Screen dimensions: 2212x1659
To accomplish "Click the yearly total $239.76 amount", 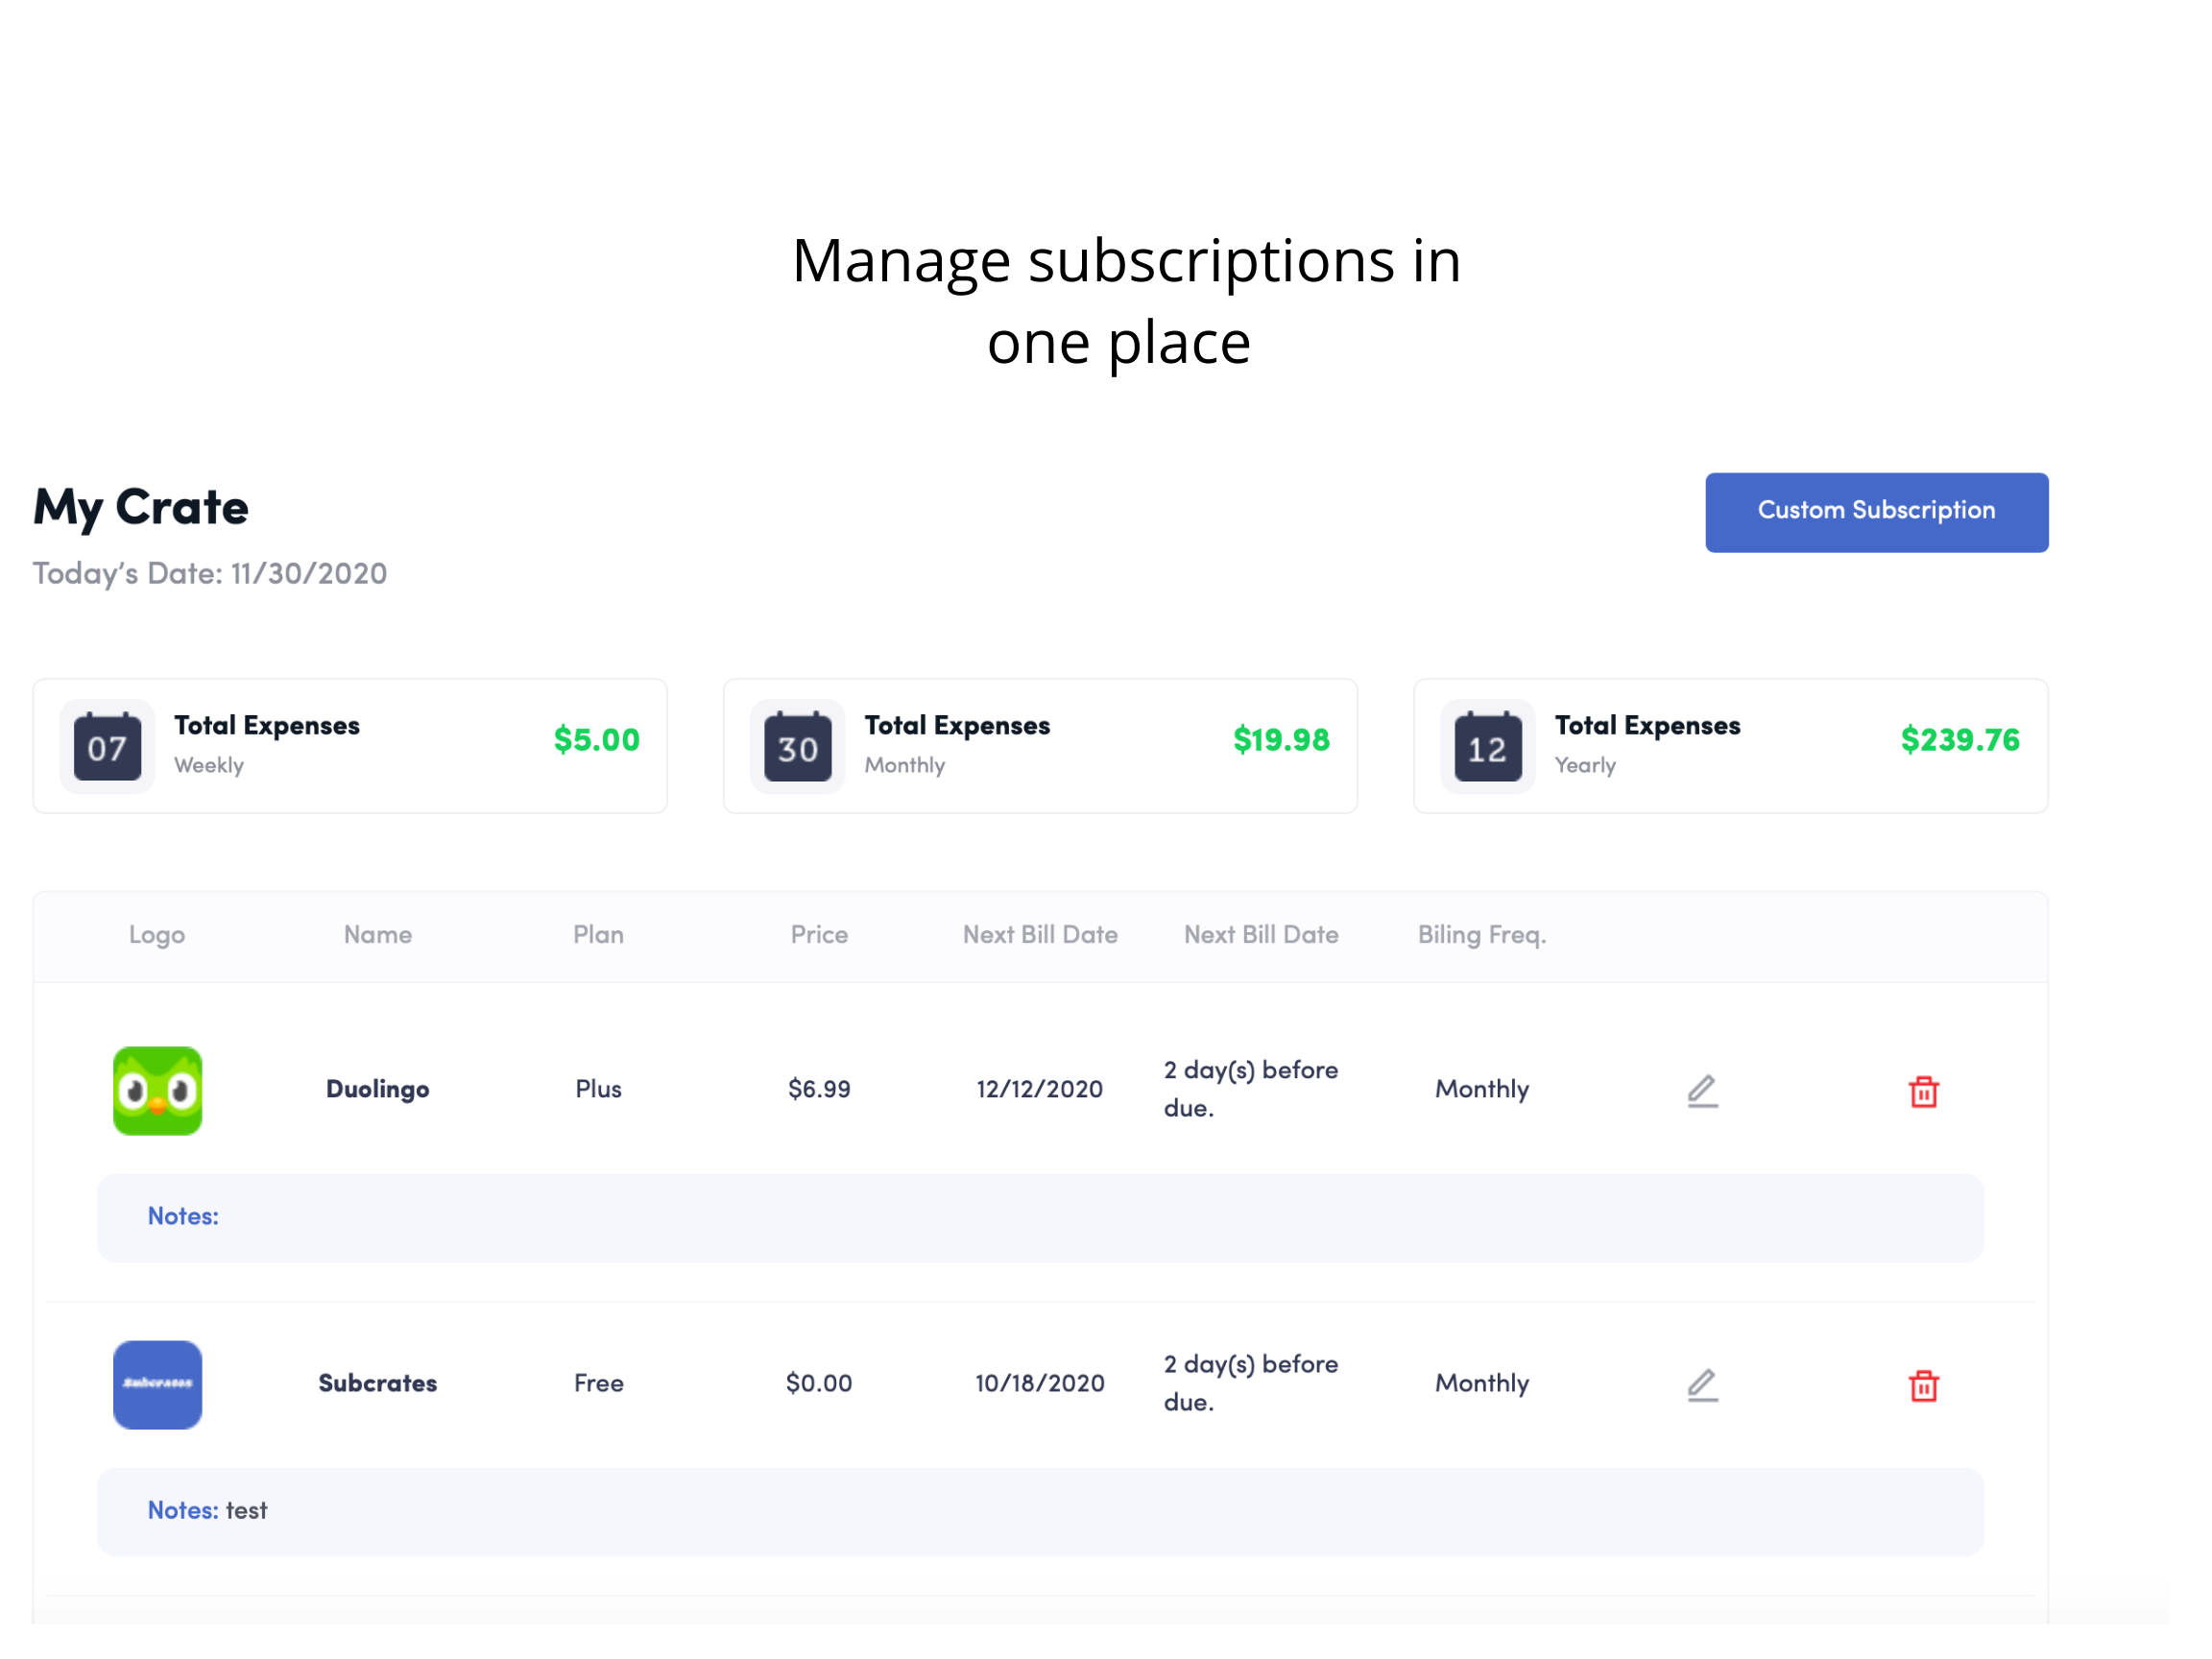I will (x=1959, y=740).
